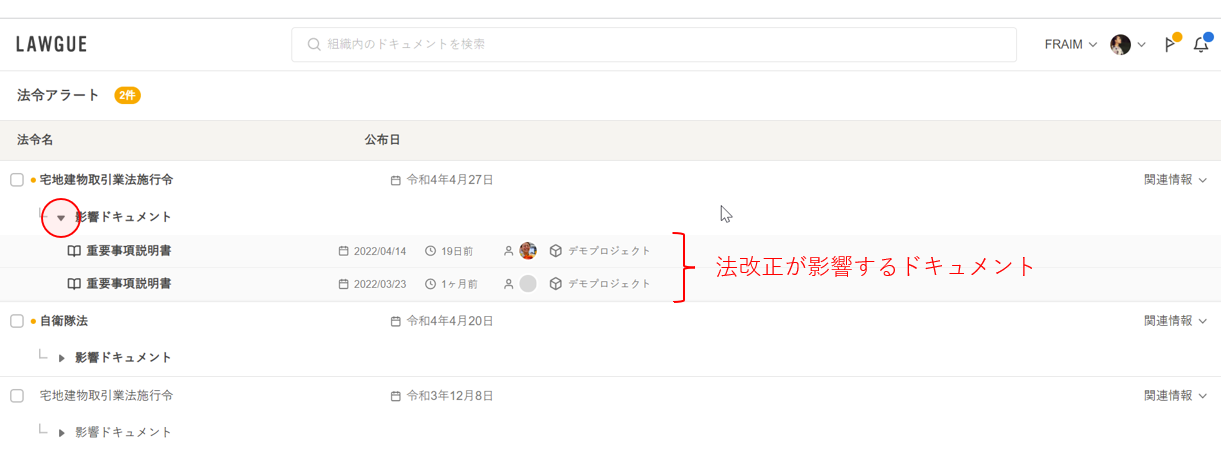1221x453 pixels.
Task: Check the first 宅地建物取引業法施行令 checkbox
Action: pyautogui.click(x=17, y=180)
